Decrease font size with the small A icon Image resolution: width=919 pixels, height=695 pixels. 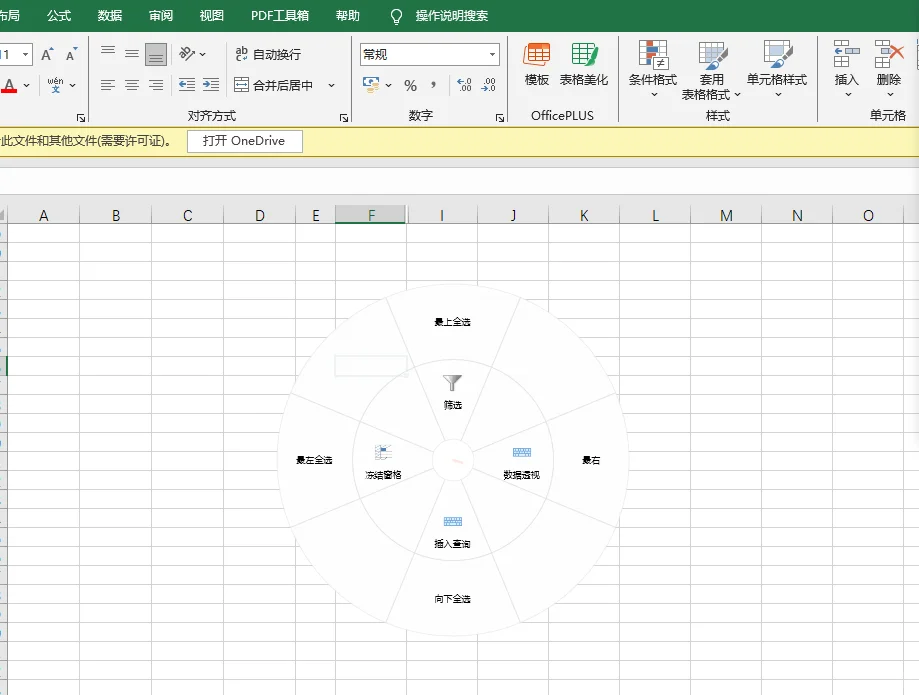pyautogui.click(x=72, y=54)
